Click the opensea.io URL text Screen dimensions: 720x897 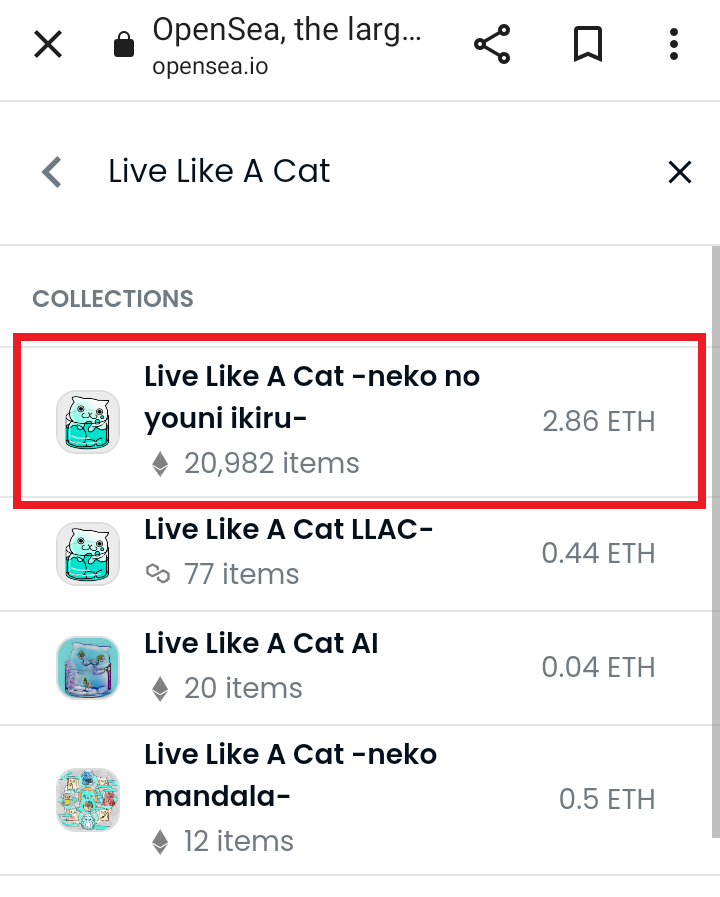point(210,67)
